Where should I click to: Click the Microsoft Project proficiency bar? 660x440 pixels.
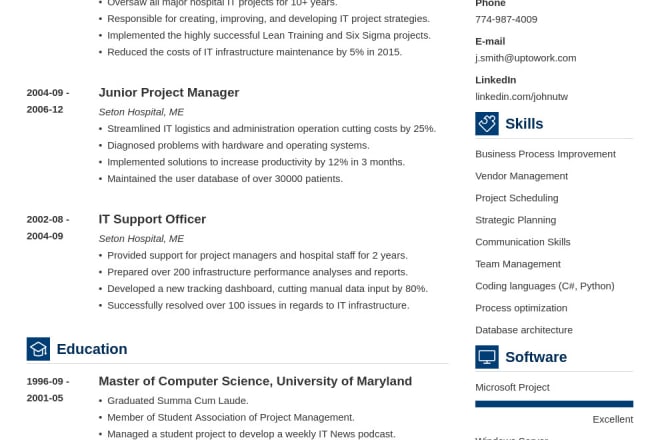click(554, 404)
